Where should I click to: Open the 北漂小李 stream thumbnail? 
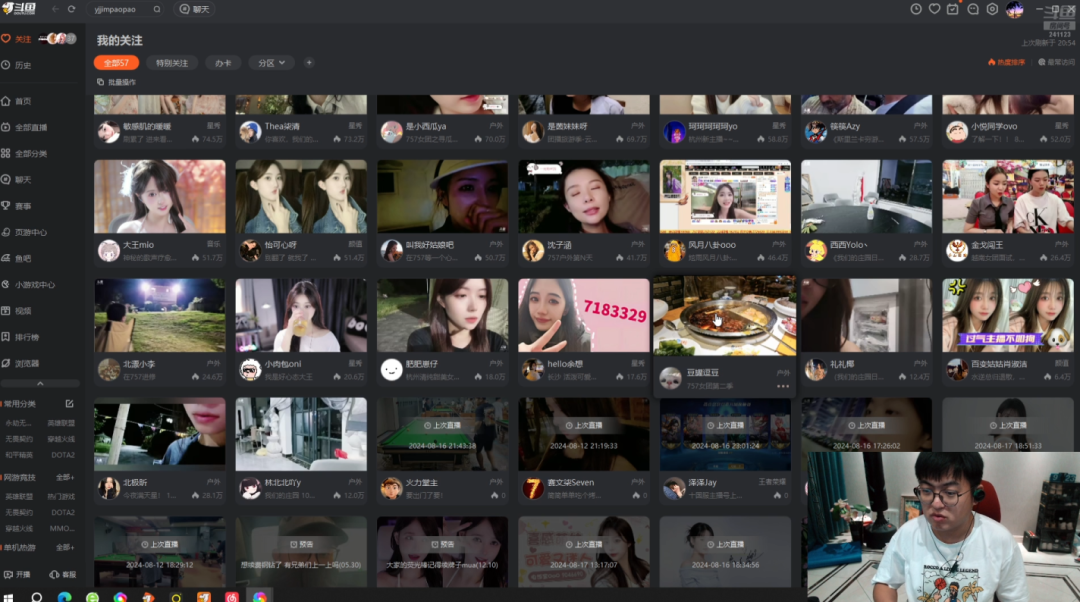tap(160, 315)
